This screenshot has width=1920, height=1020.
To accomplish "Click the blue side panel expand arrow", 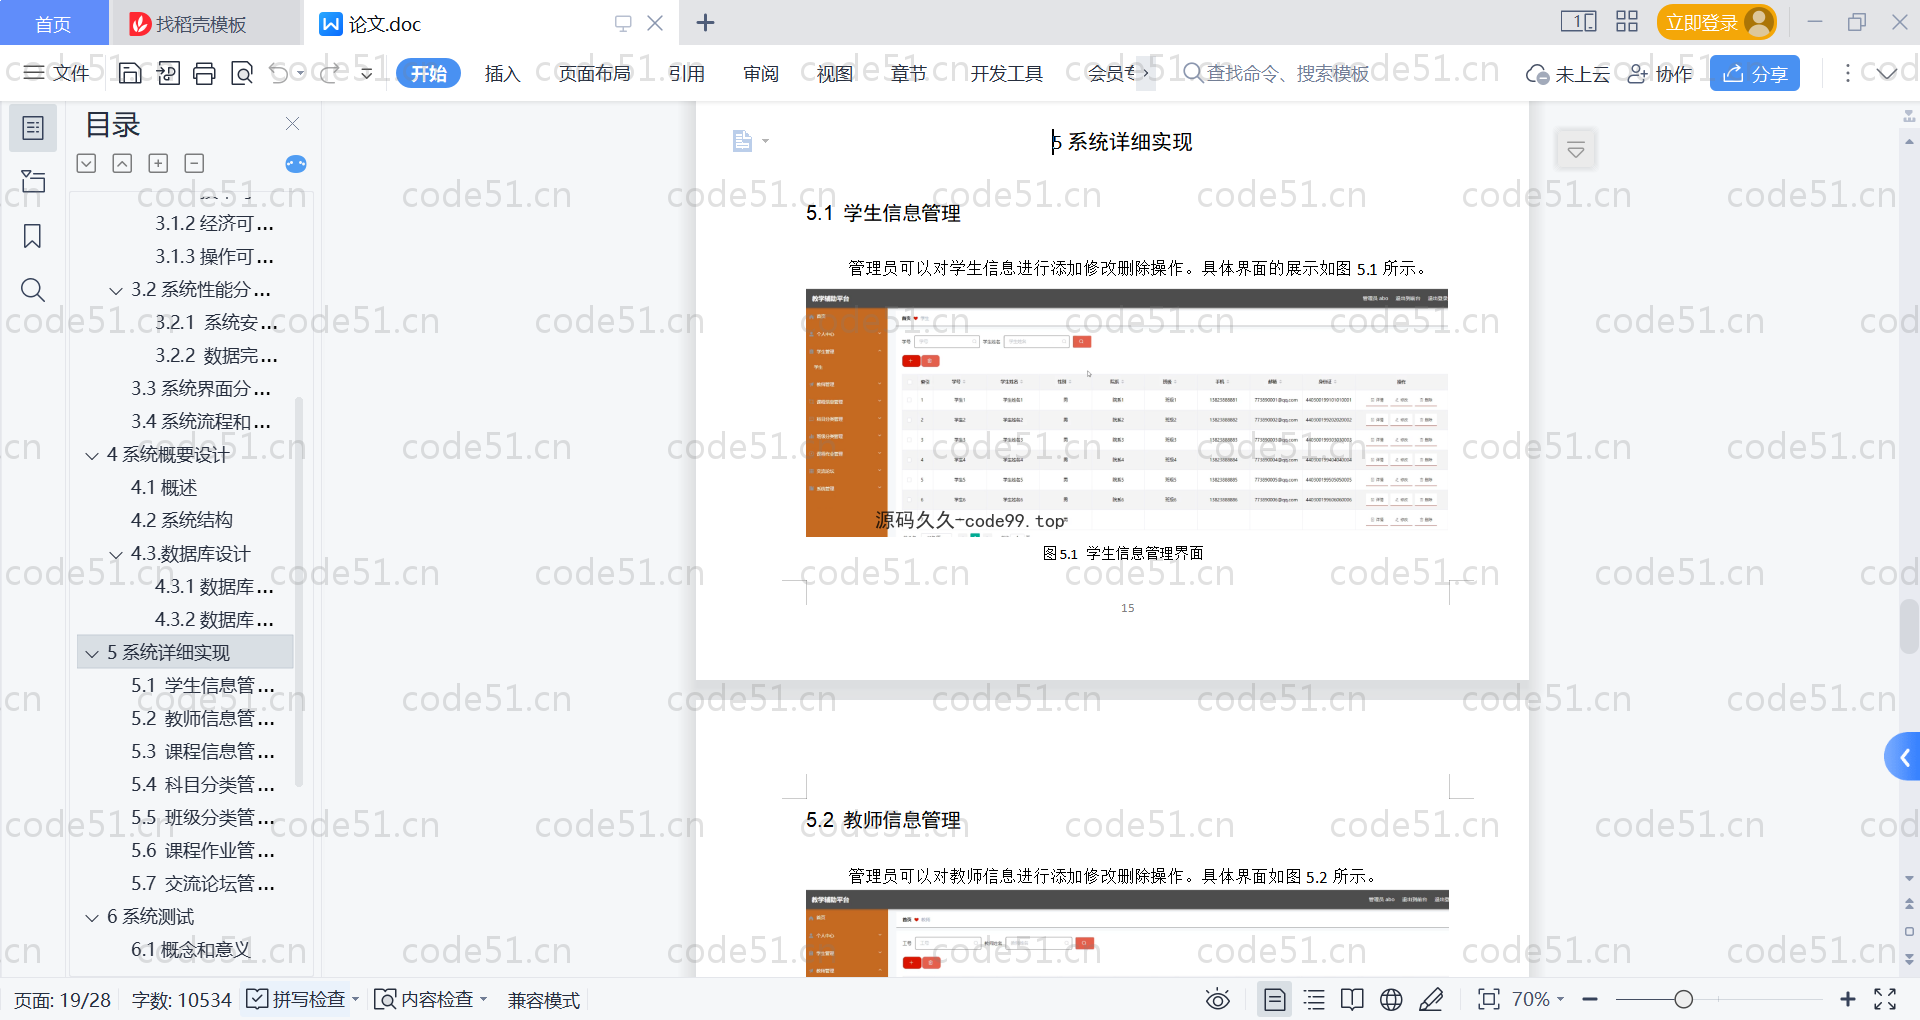I will tap(1903, 757).
